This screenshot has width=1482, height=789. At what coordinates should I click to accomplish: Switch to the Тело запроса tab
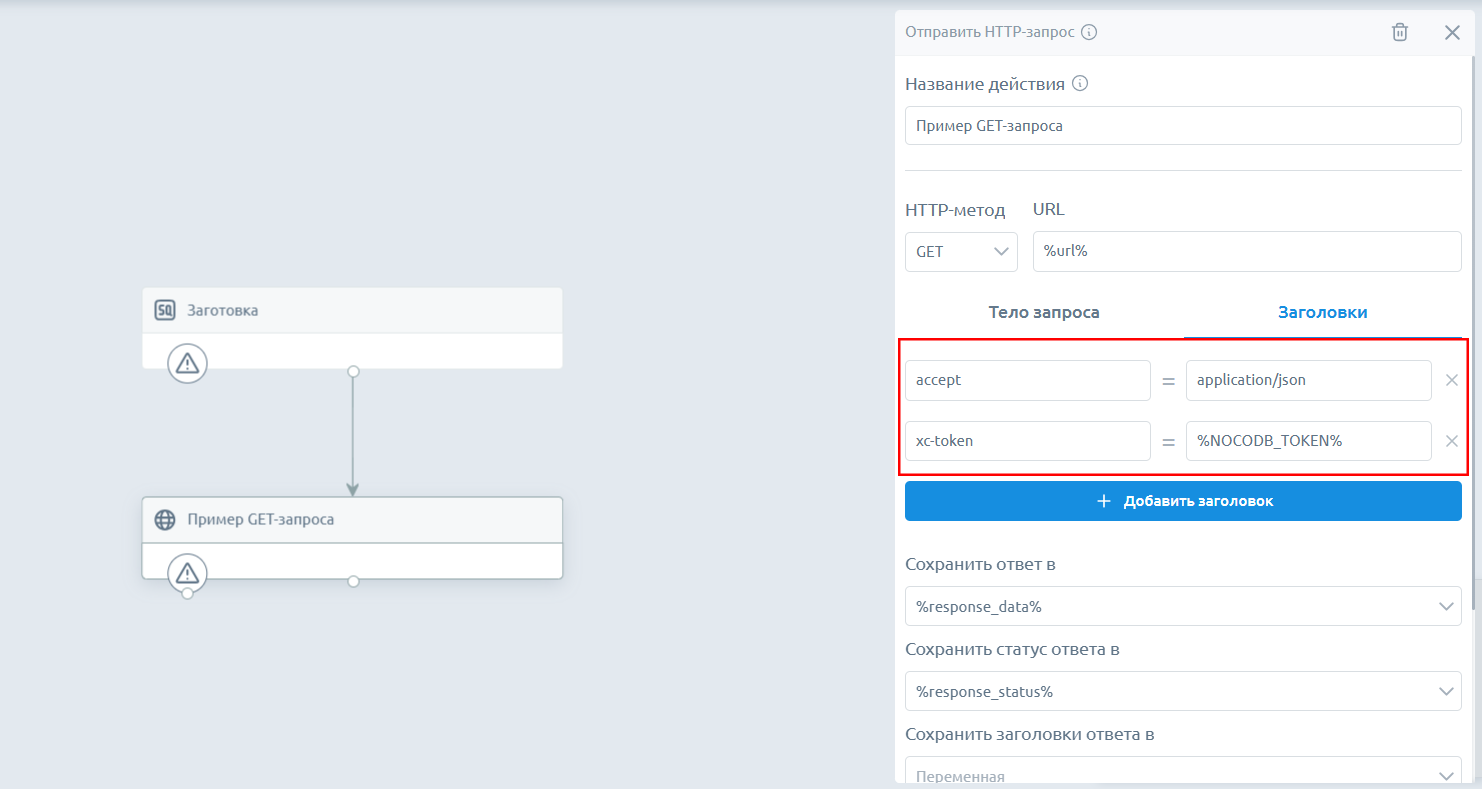click(1044, 312)
